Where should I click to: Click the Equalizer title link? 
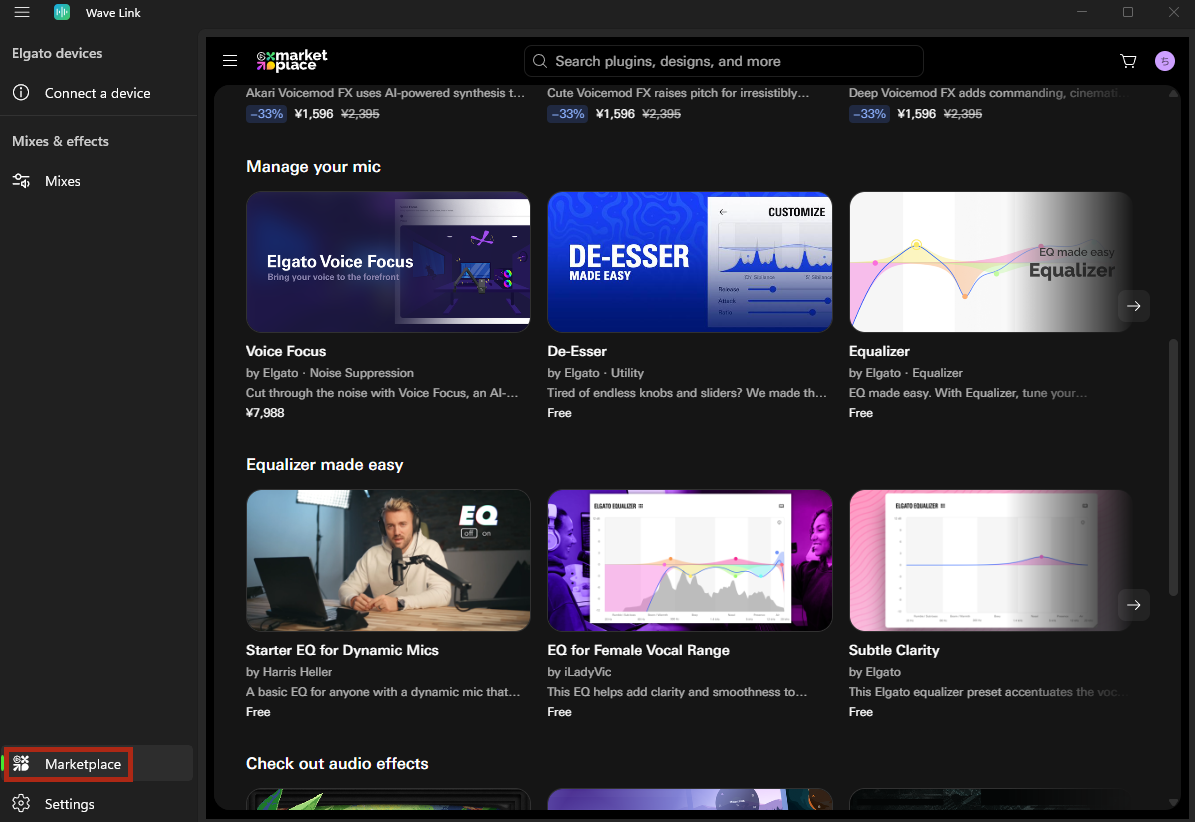pyautogui.click(x=879, y=351)
